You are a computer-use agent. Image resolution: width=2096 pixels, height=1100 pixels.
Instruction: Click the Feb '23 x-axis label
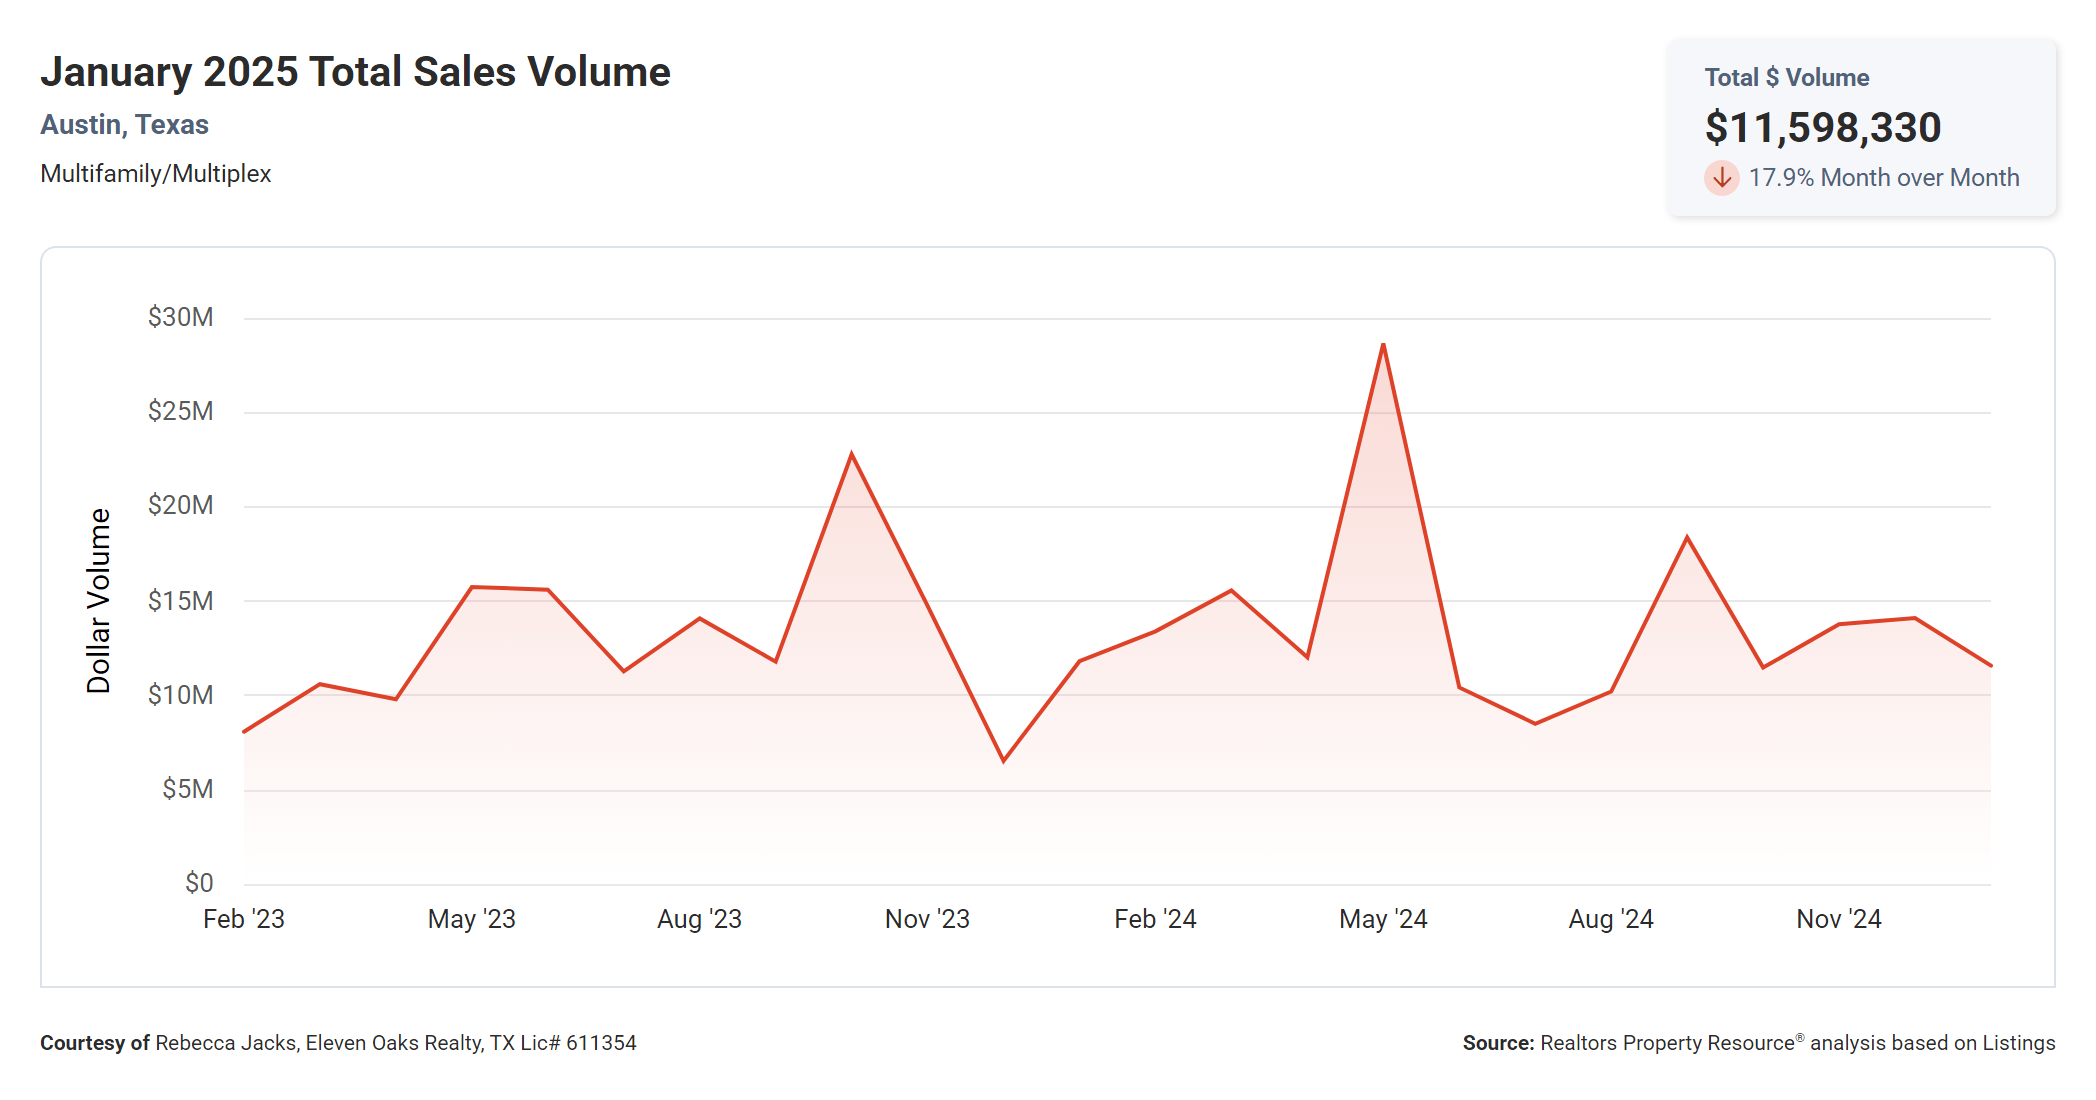click(243, 919)
